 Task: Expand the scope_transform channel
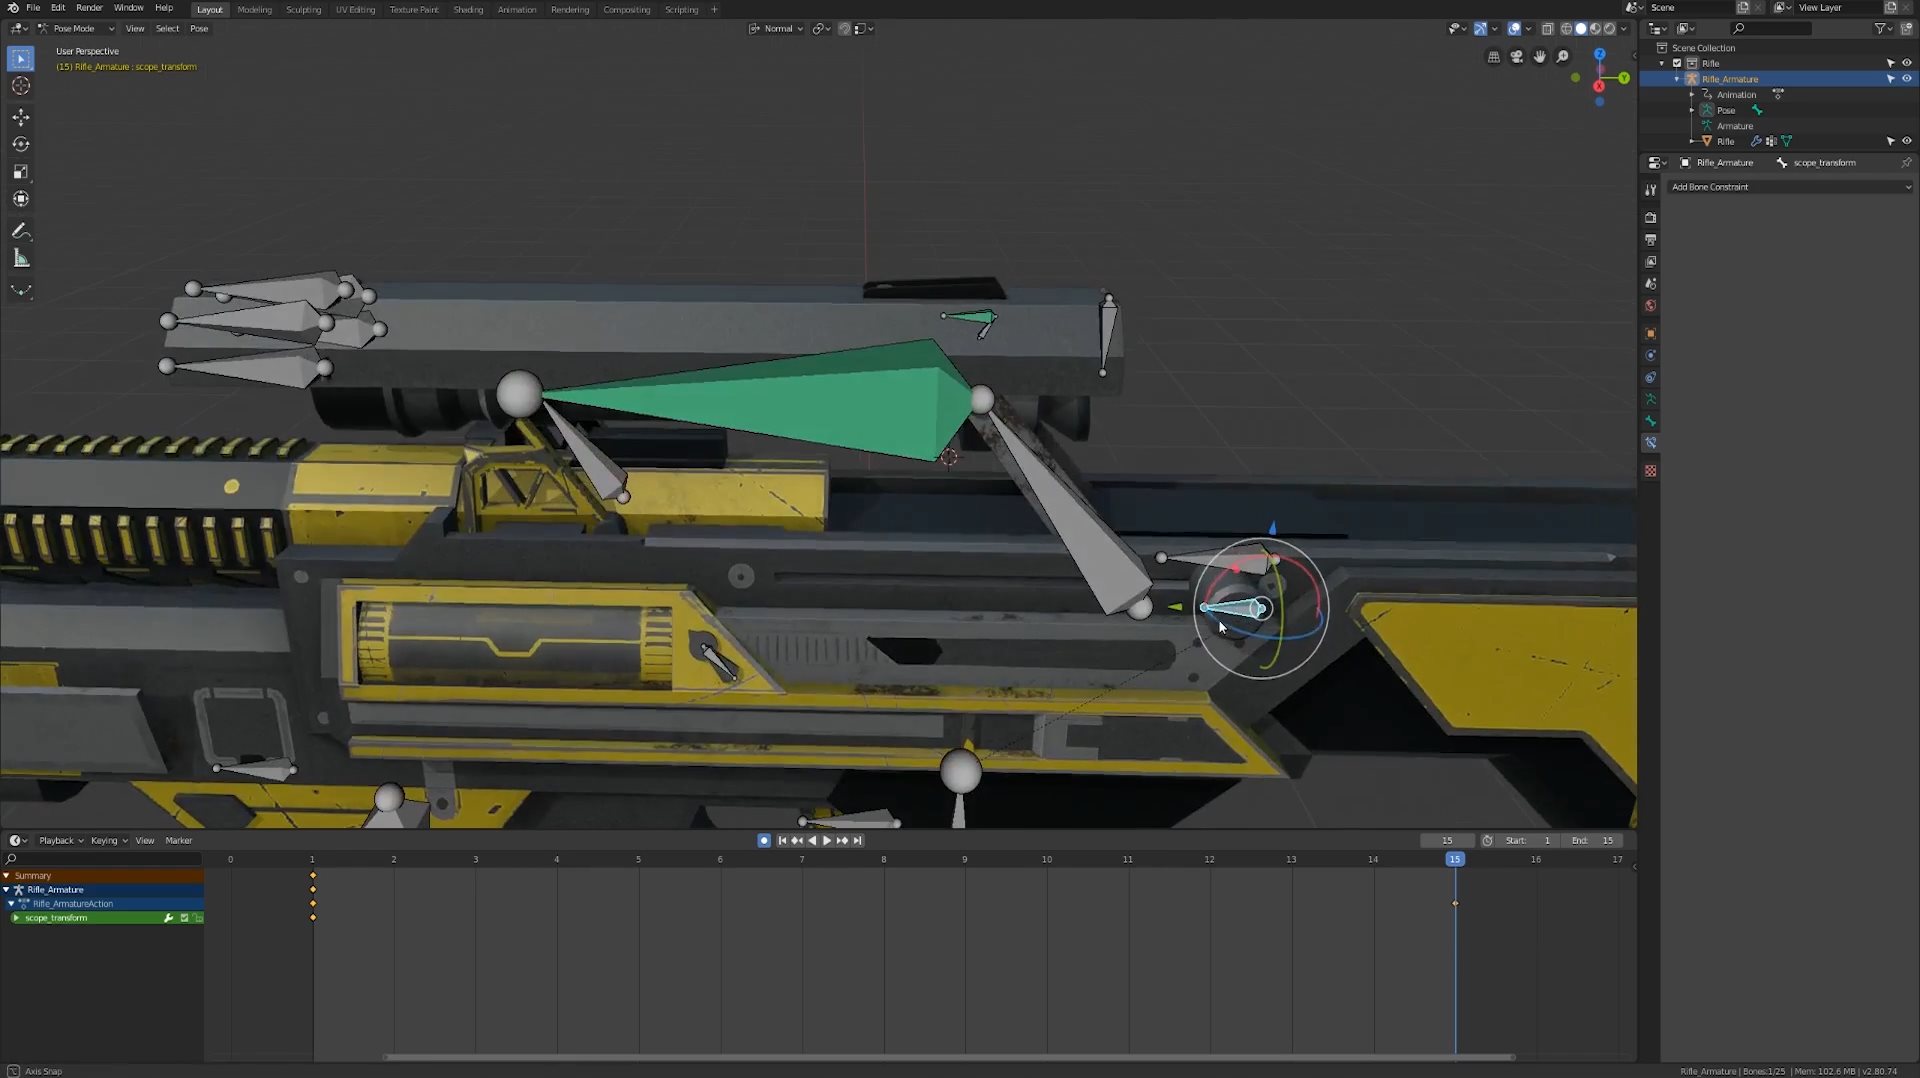coord(16,918)
